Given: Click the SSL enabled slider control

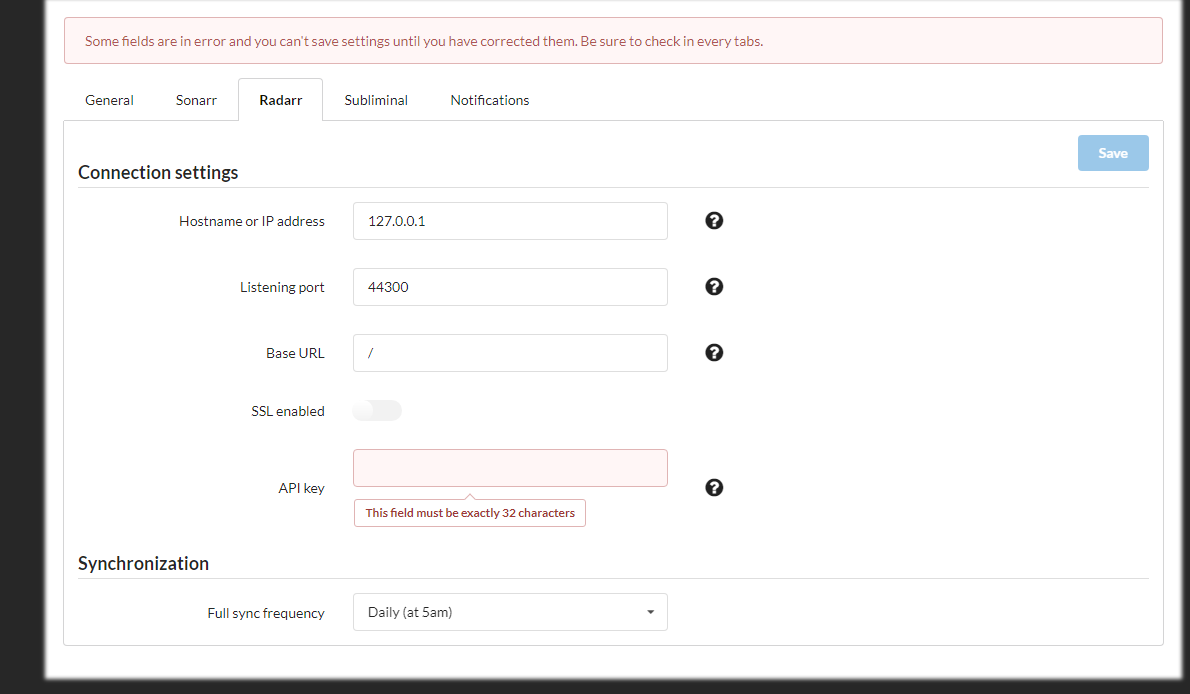Looking at the screenshot, I should [x=377, y=410].
